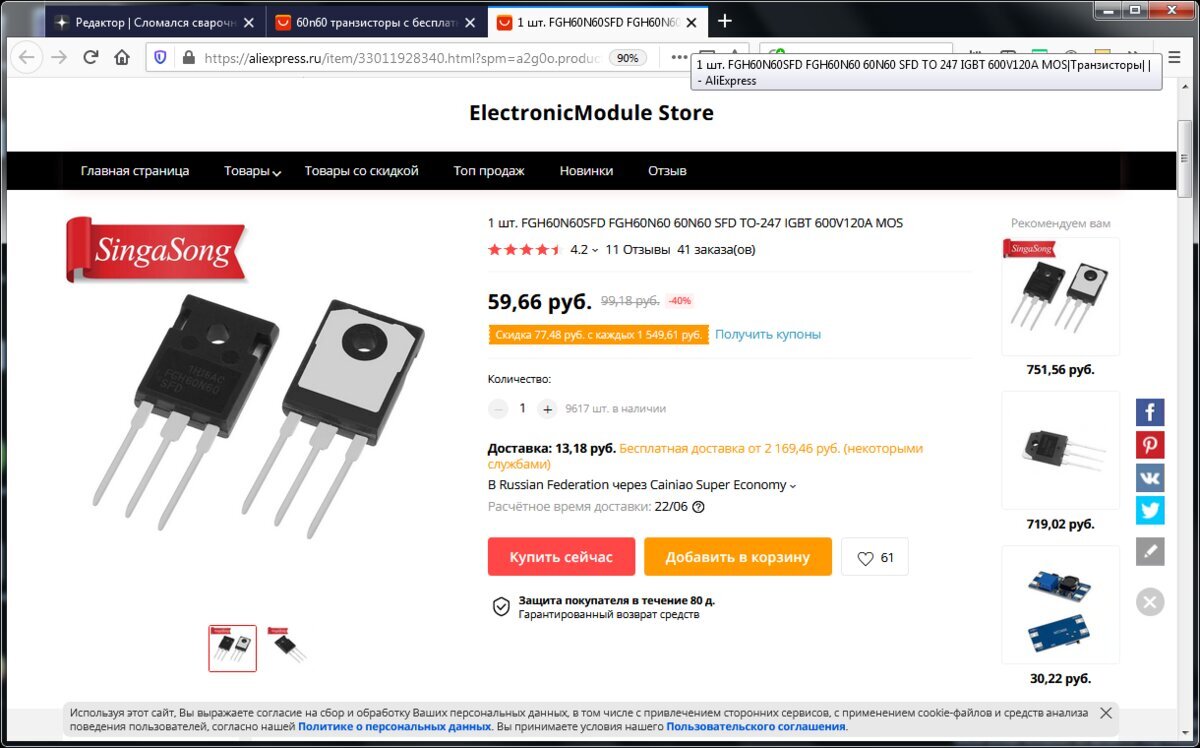Open the pencil edit icon in sidebar
This screenshot has width=1200, height=748.
1150,551
